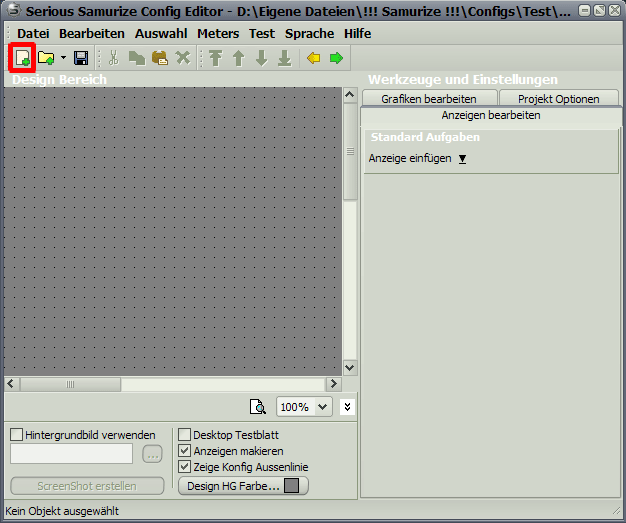Image resolution: width=626 pixels, height=523 pixels.
Task: Save config with floppy disk icon
Action: (81, 58)
